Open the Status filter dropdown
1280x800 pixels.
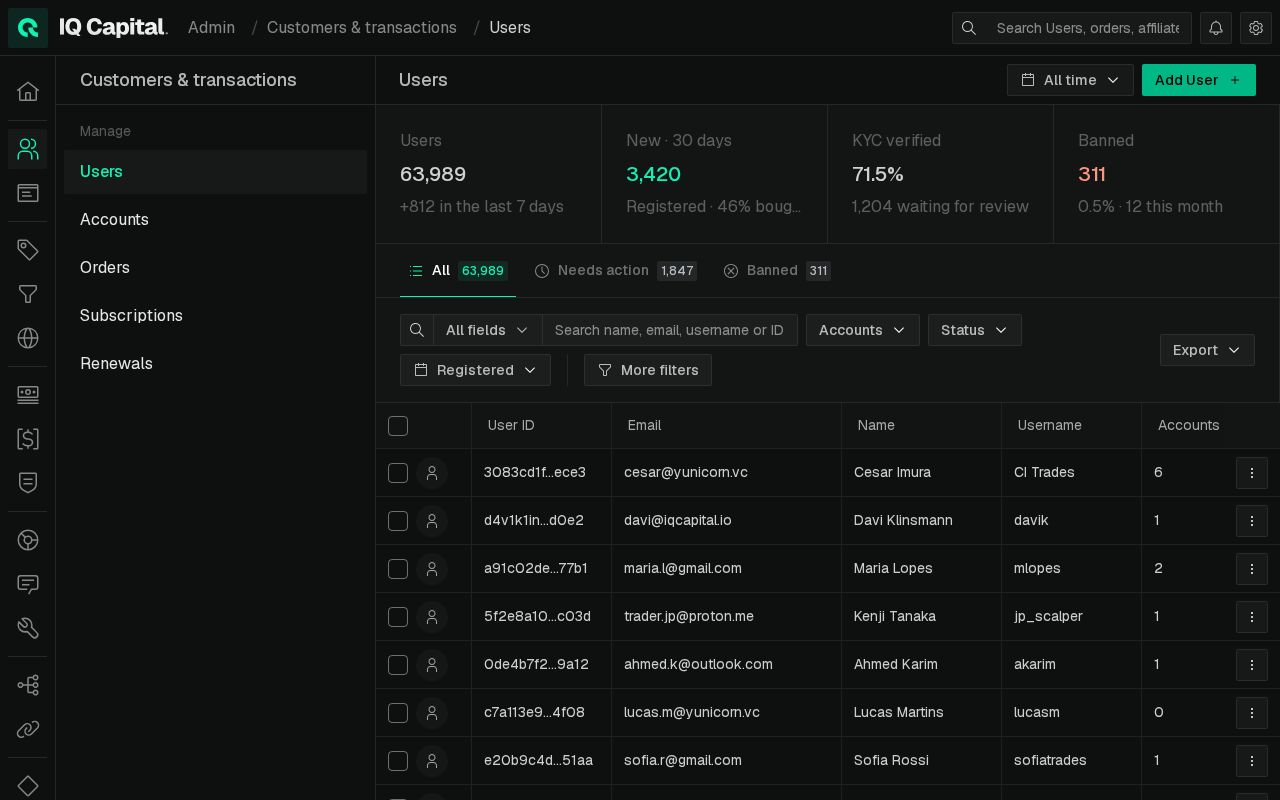[974, 330]
